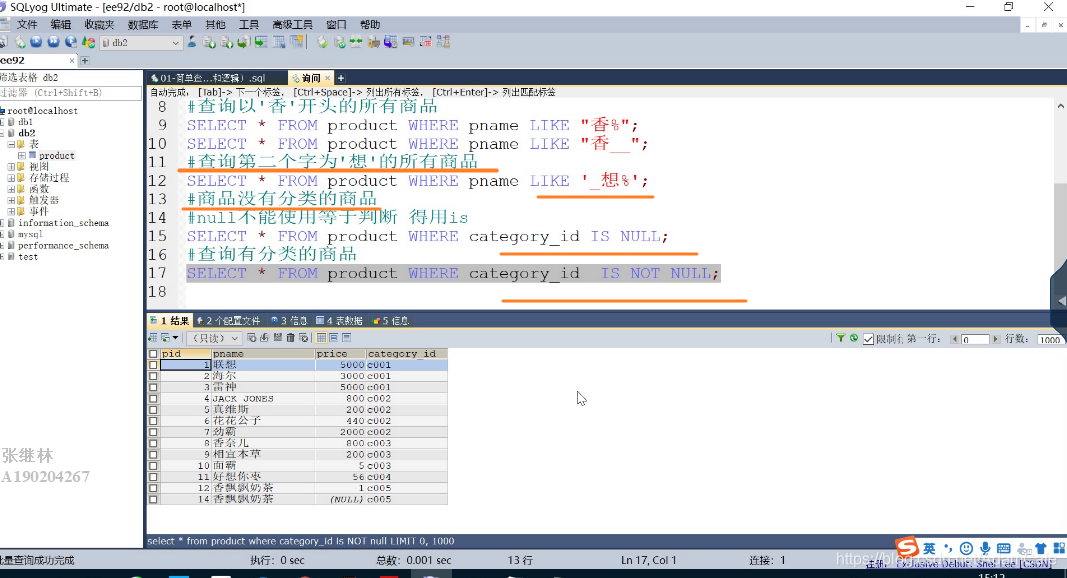Switch to form view icon in results

click(x=333, y=338)
